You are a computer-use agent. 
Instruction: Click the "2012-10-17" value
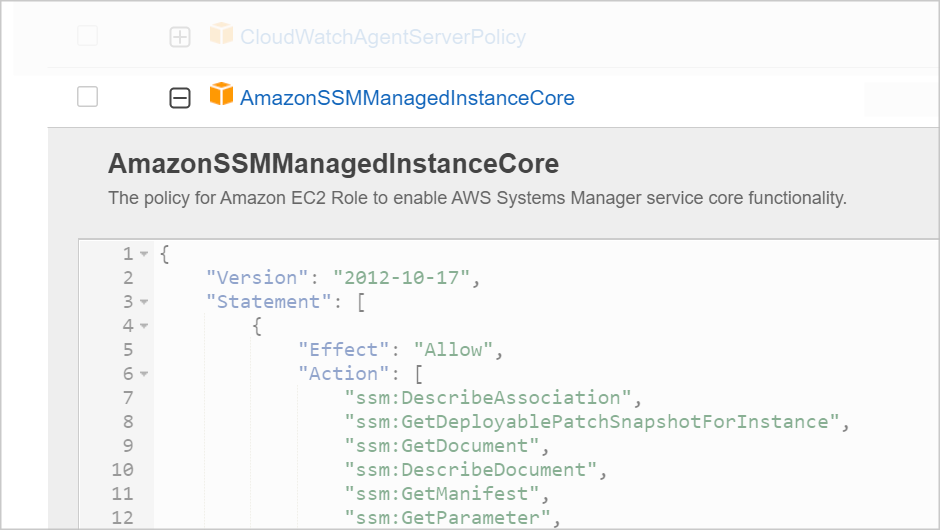(401, 278)
